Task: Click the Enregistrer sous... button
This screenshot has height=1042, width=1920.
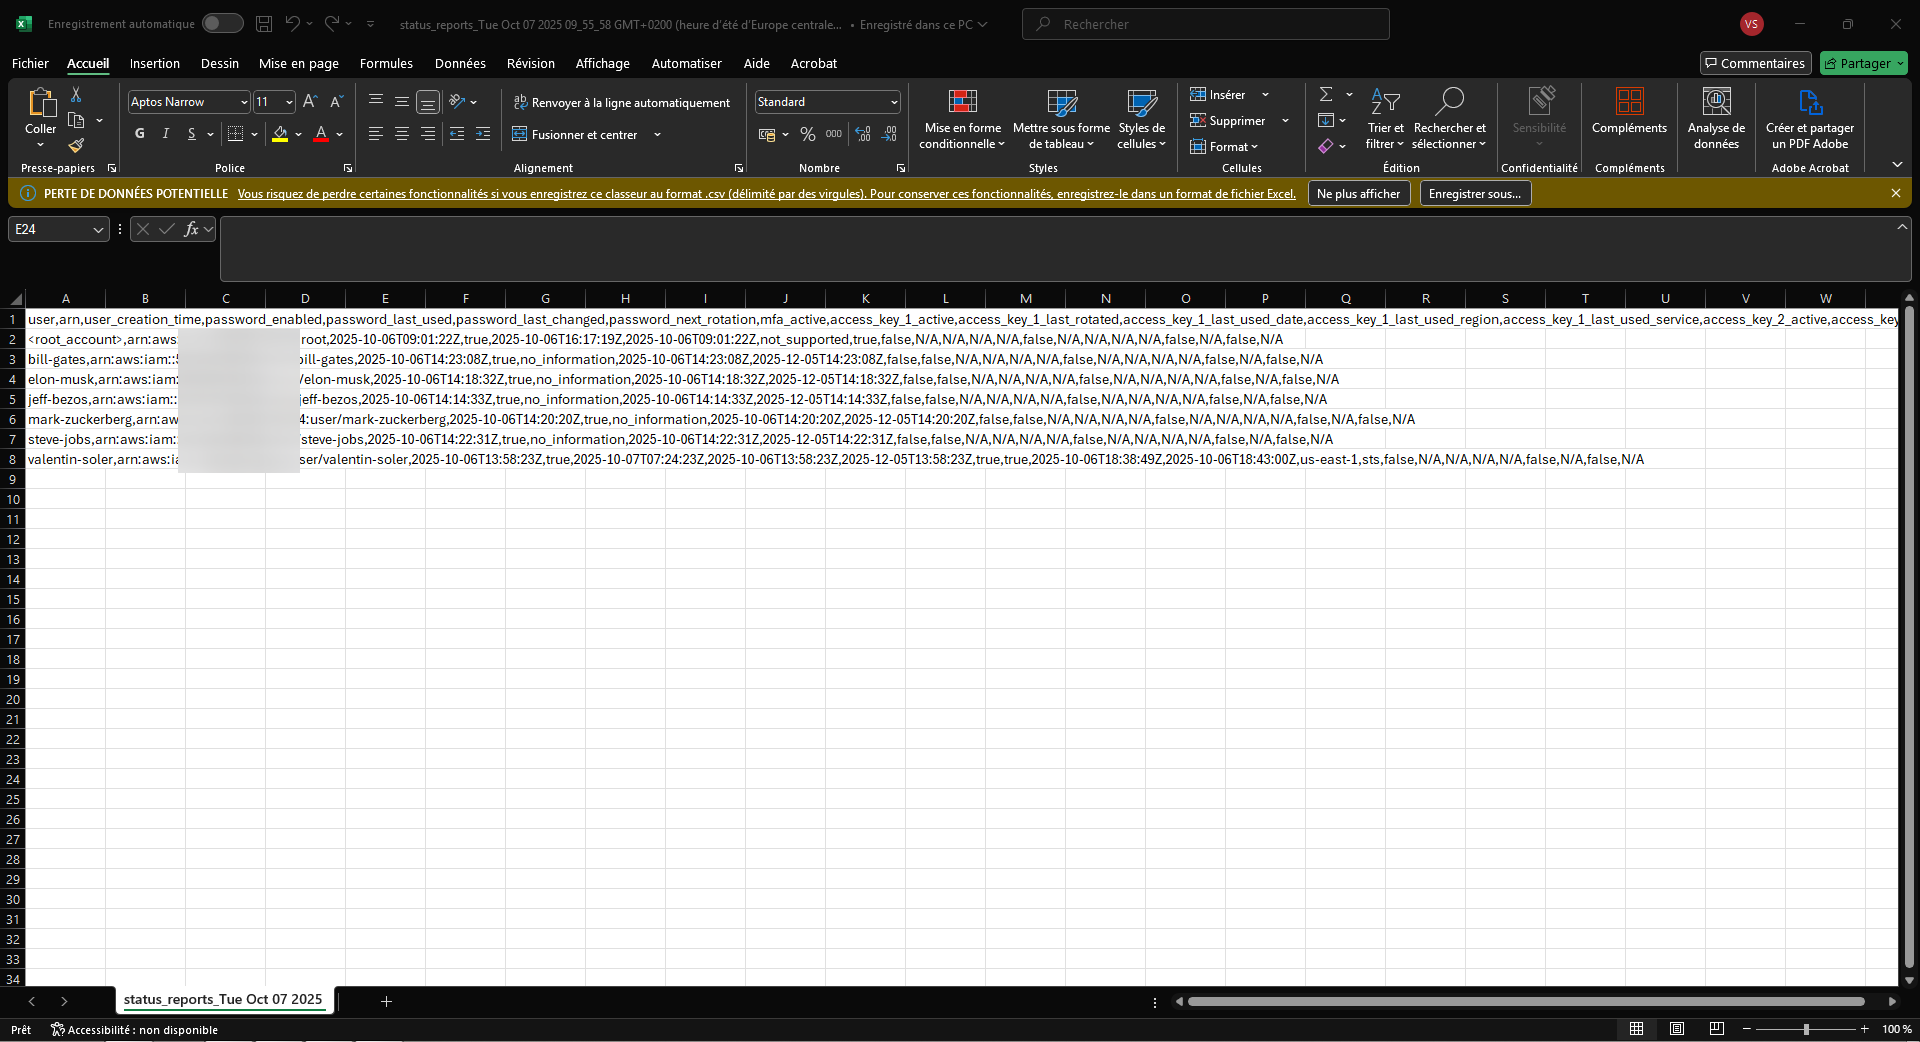Action: click(1474, 194)
